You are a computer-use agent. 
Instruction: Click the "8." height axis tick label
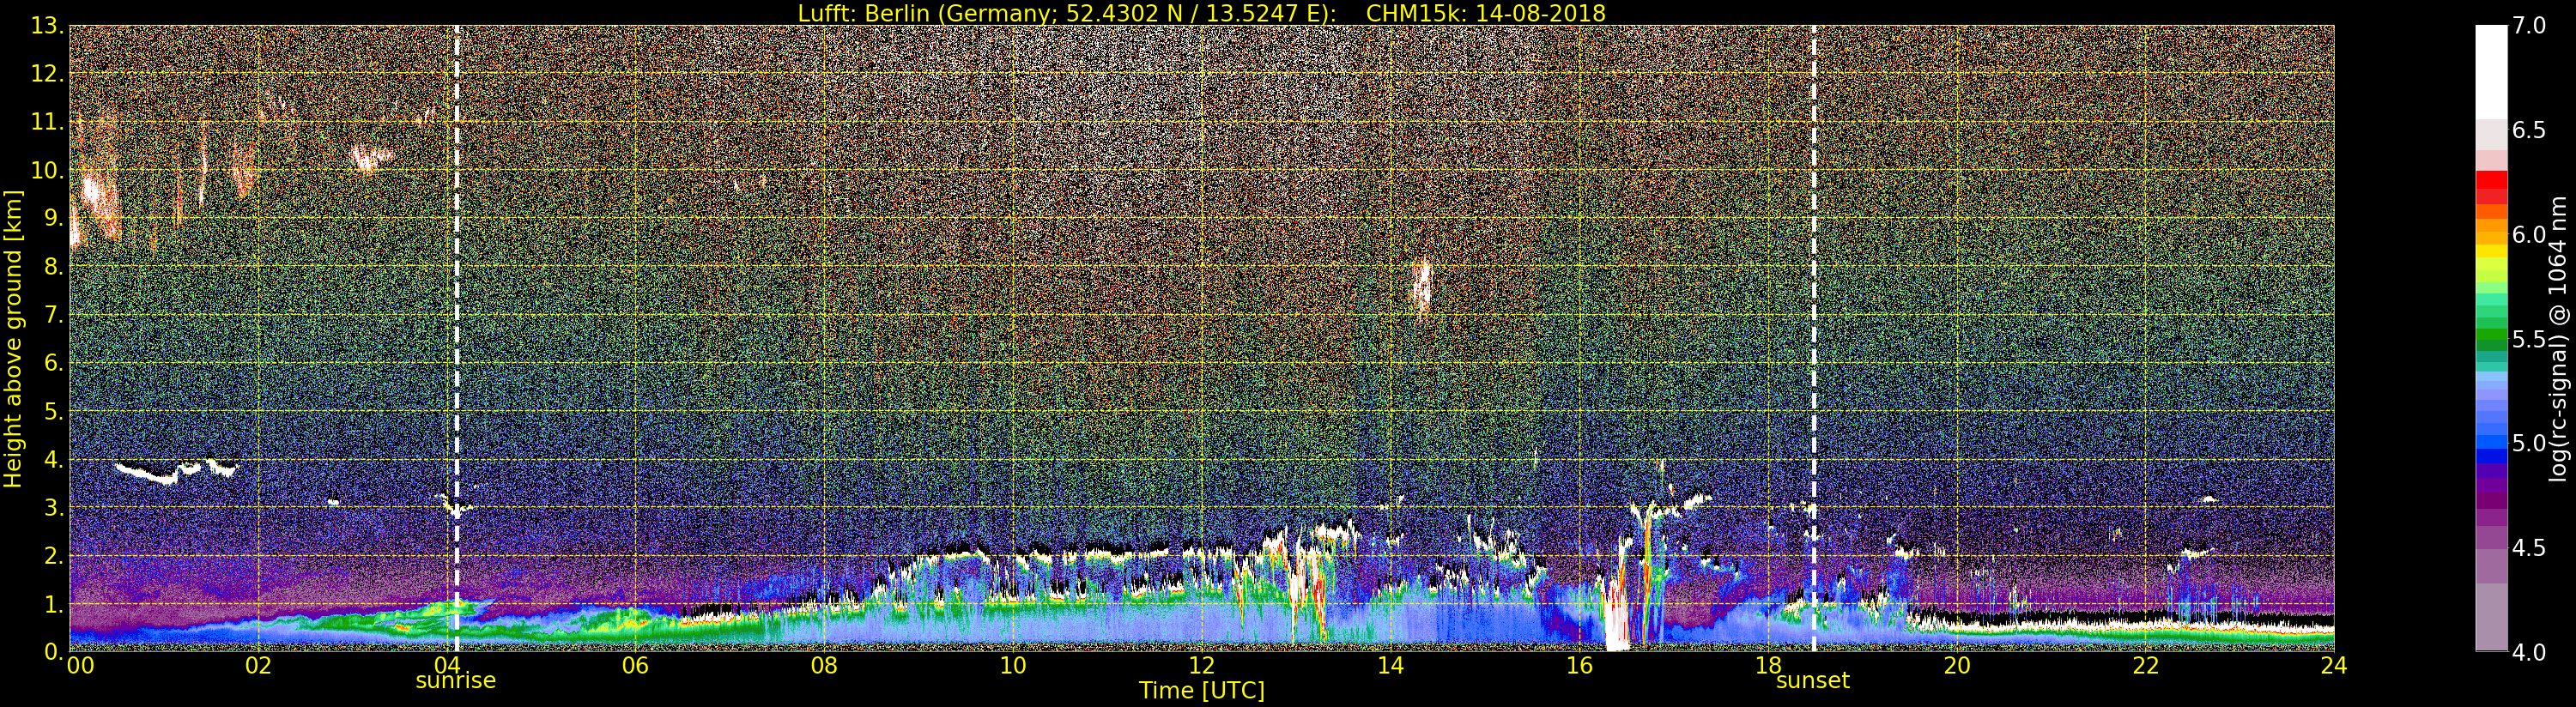pos(53,267)
